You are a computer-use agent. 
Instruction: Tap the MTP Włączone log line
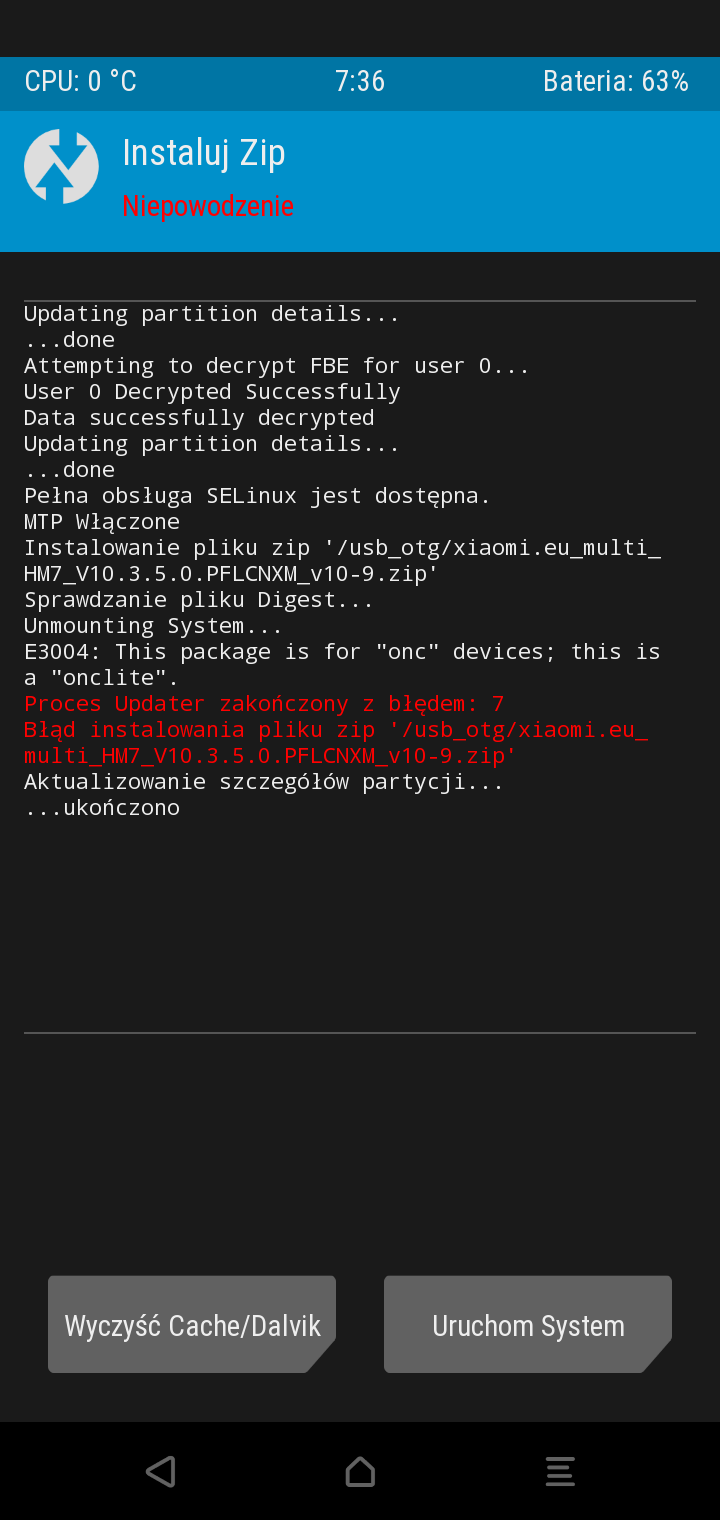point(102,522)
